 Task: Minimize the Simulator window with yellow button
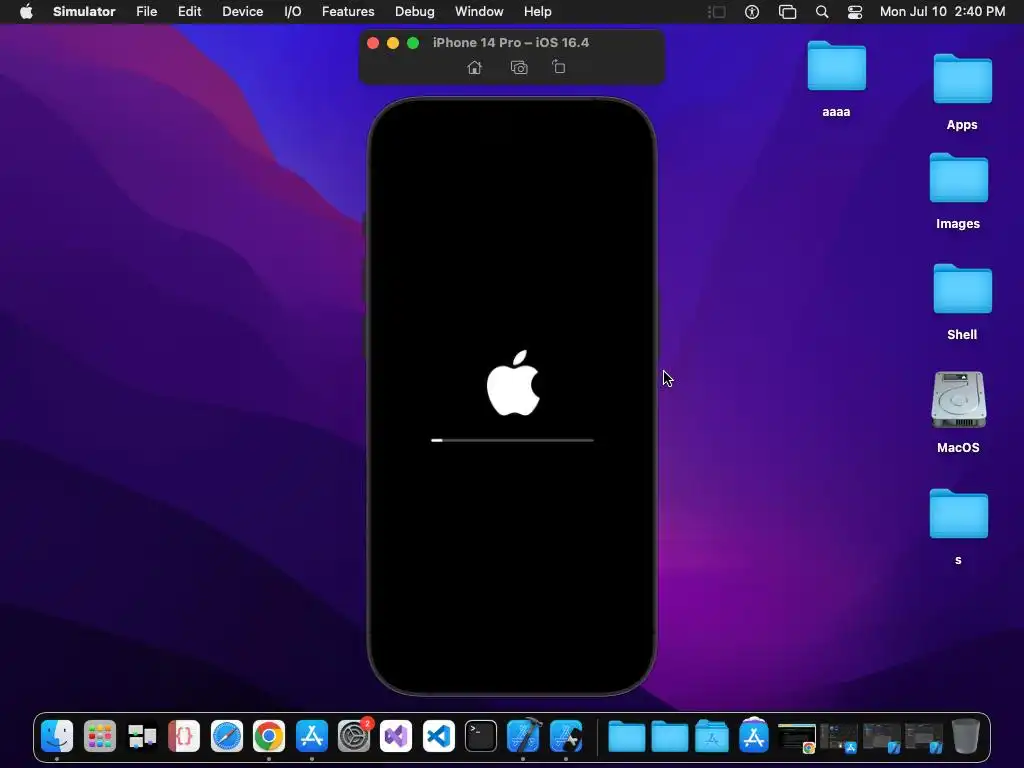[x=393, y=43]
